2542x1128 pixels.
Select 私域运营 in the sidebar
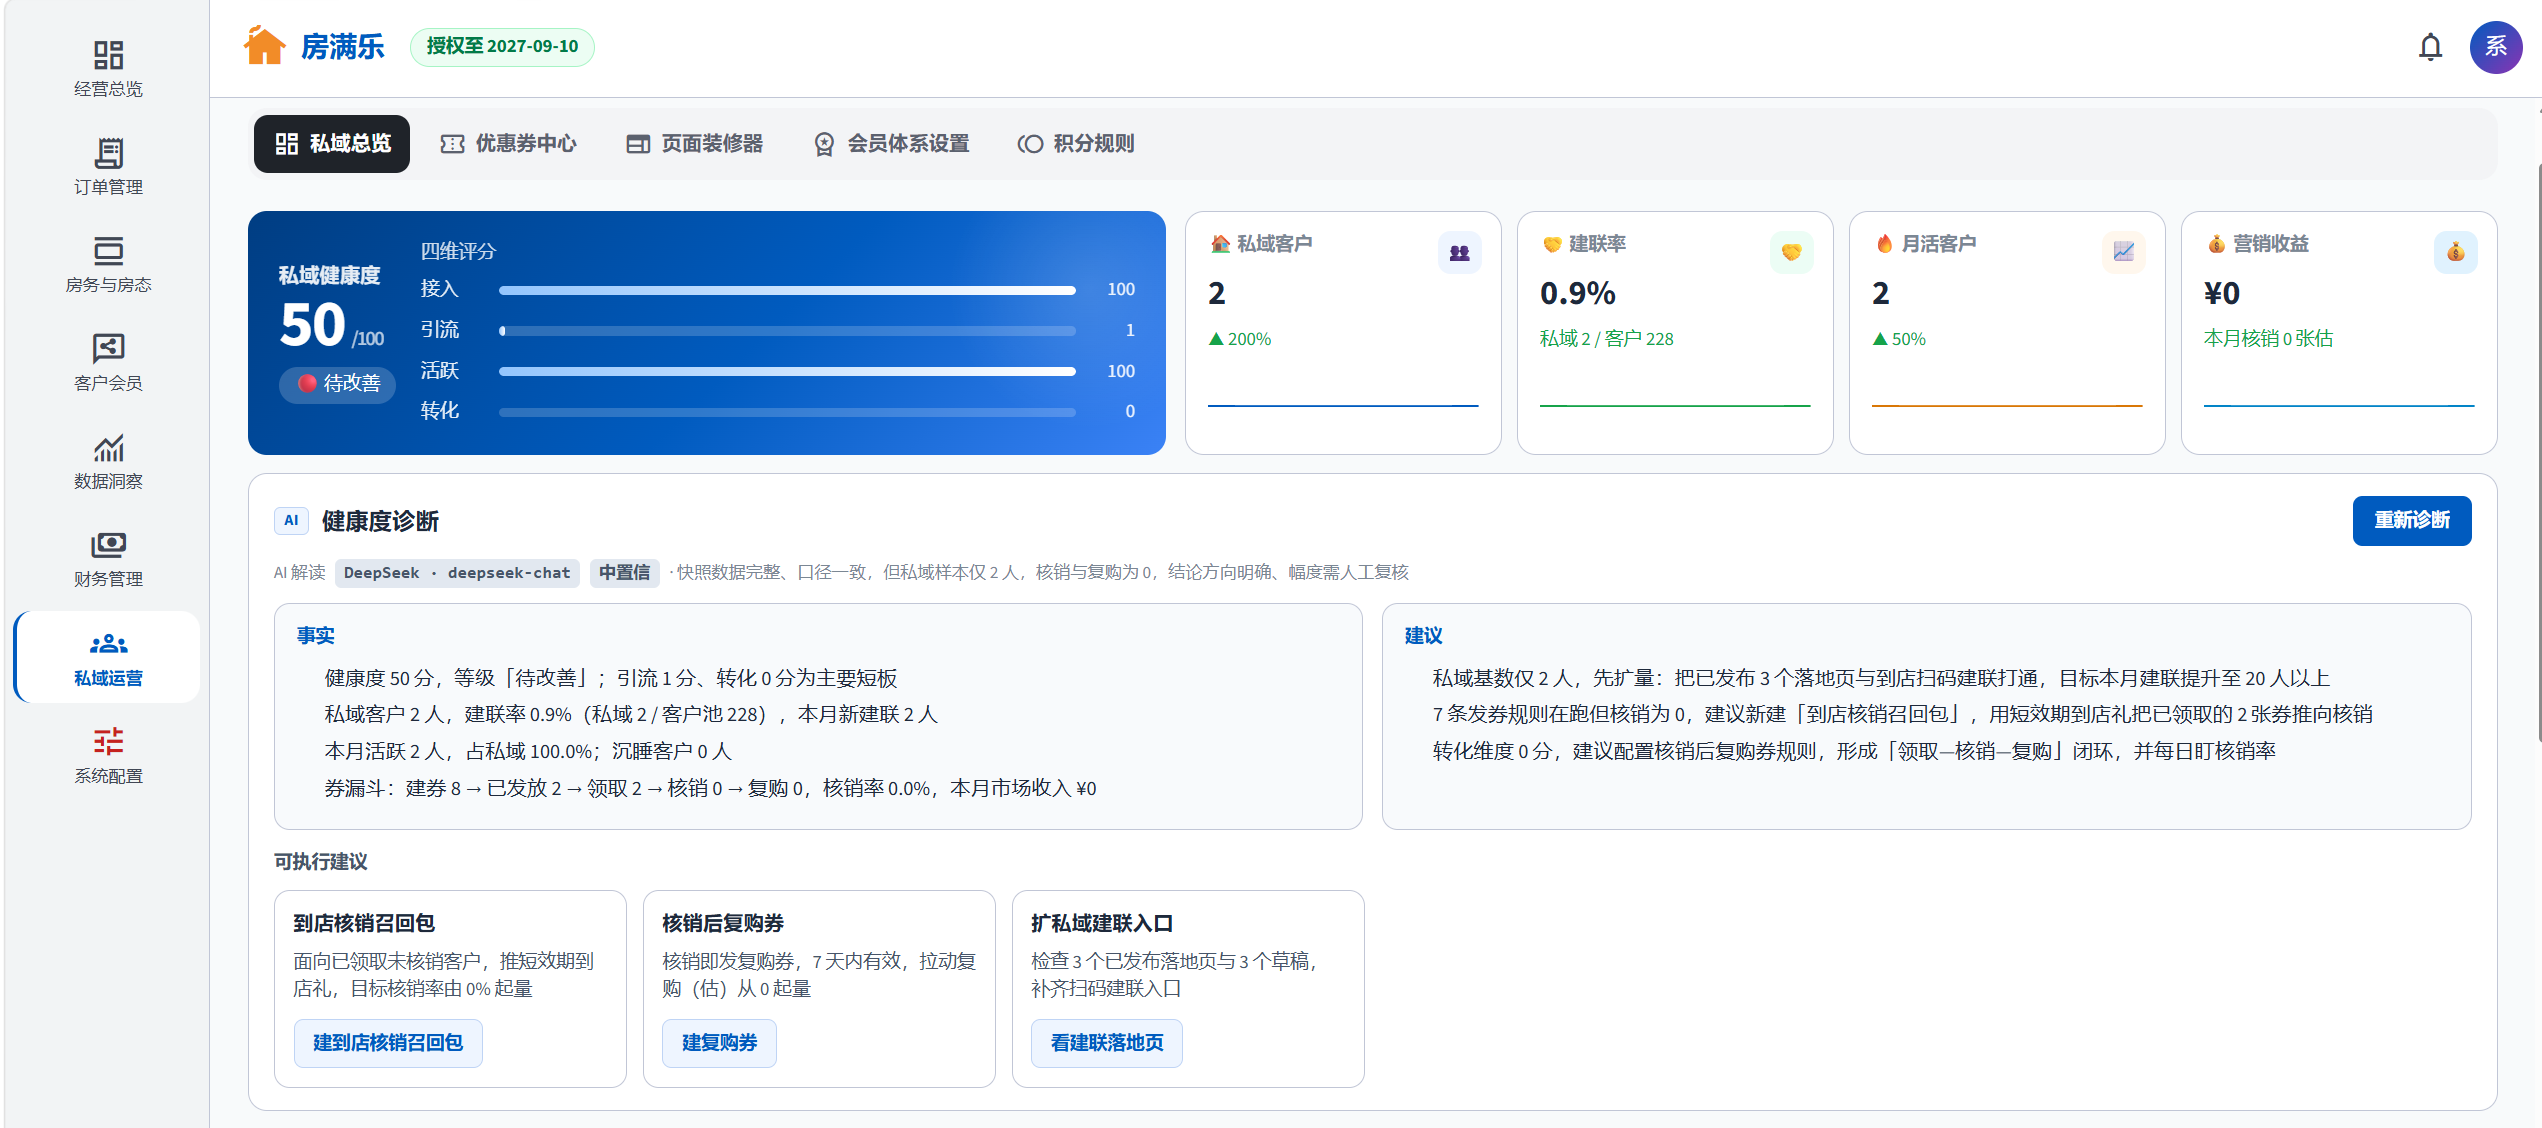[108, 657]
